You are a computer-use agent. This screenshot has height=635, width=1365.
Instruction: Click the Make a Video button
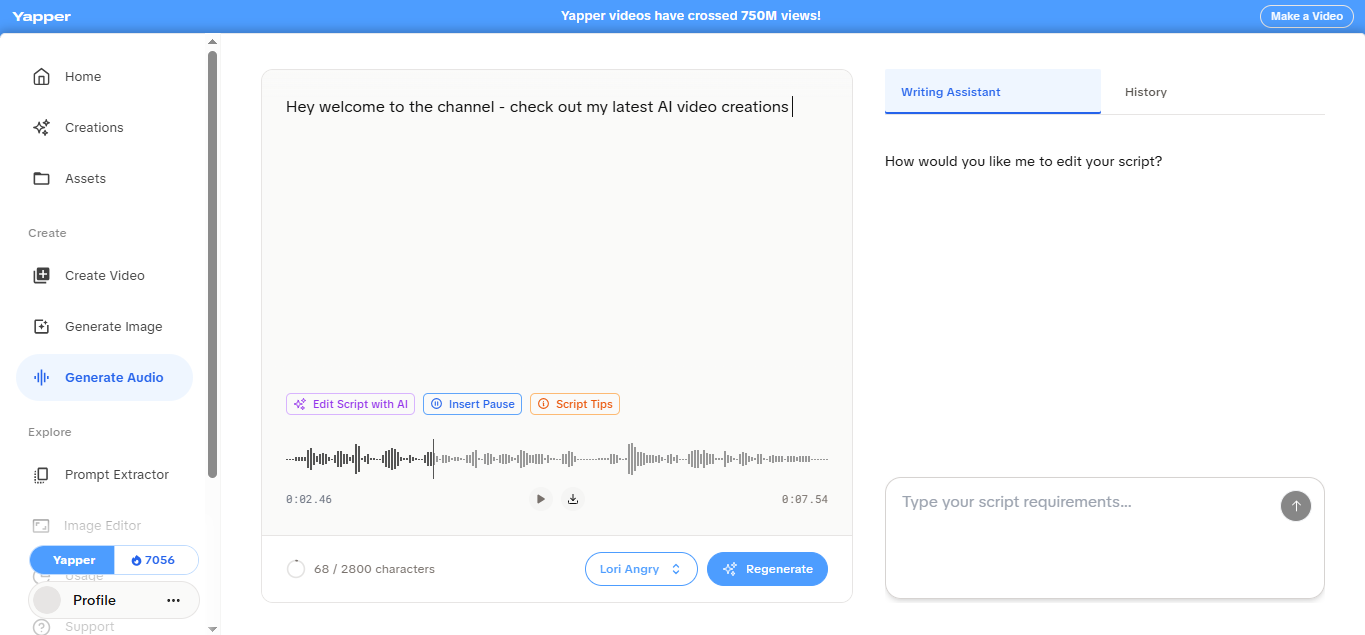tap(1306, 16)
